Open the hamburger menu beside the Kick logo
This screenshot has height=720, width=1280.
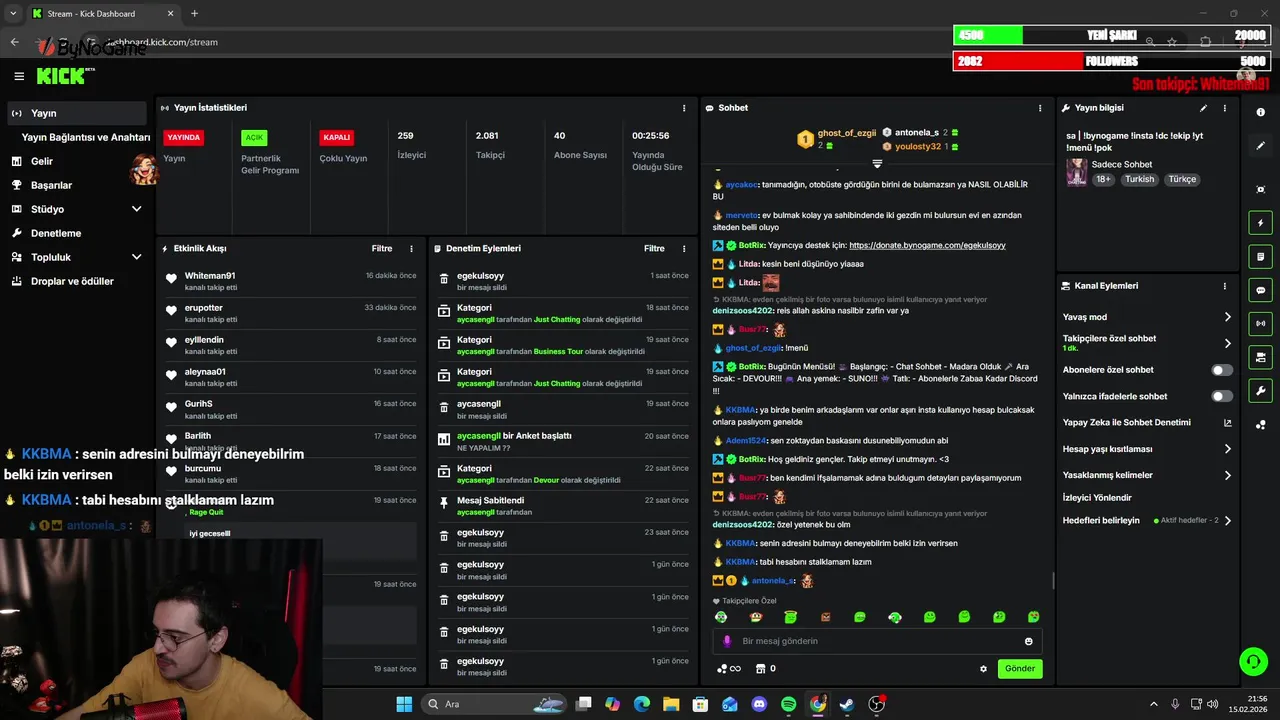[x=19, y=76]
